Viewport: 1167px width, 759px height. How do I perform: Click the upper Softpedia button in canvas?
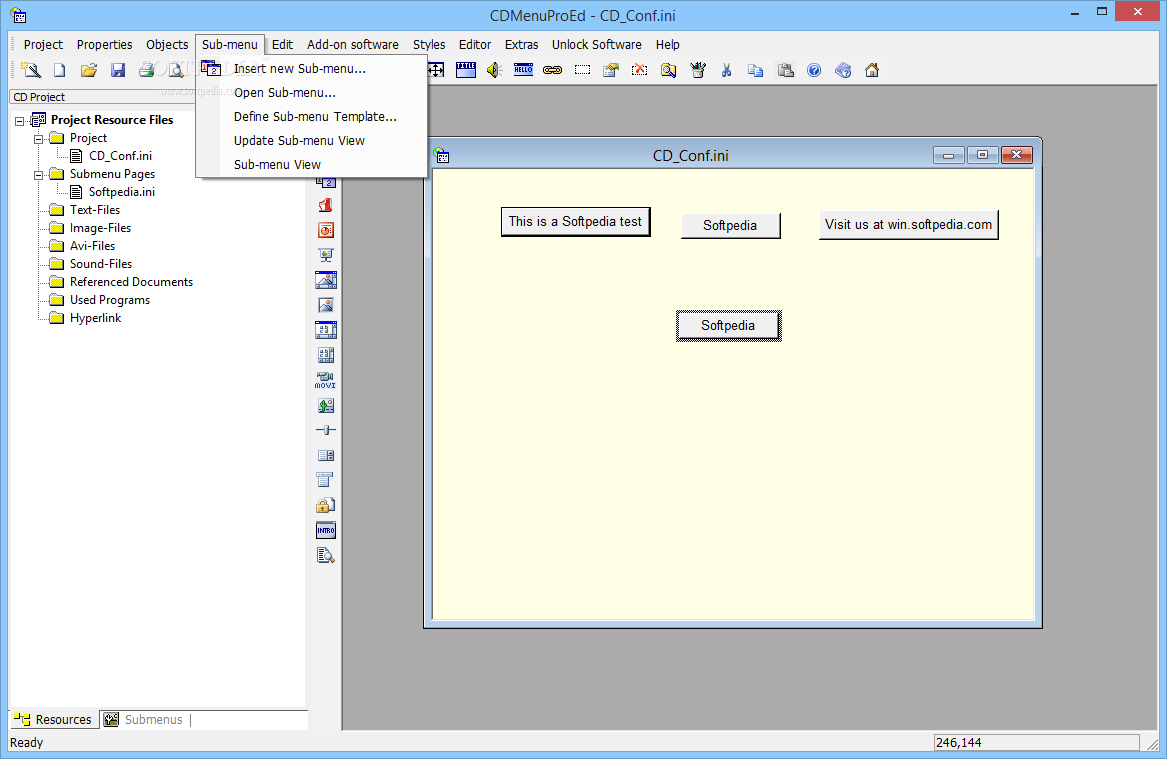[730, 225]
